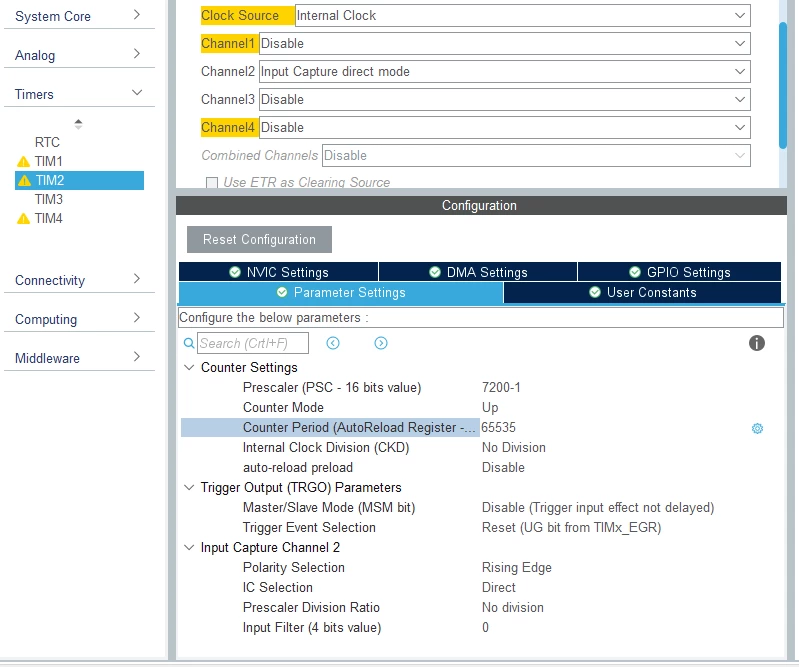799x667 pixels.
Task: Click auto-reload preload value Disable
Action: click(x=503, y=468)
